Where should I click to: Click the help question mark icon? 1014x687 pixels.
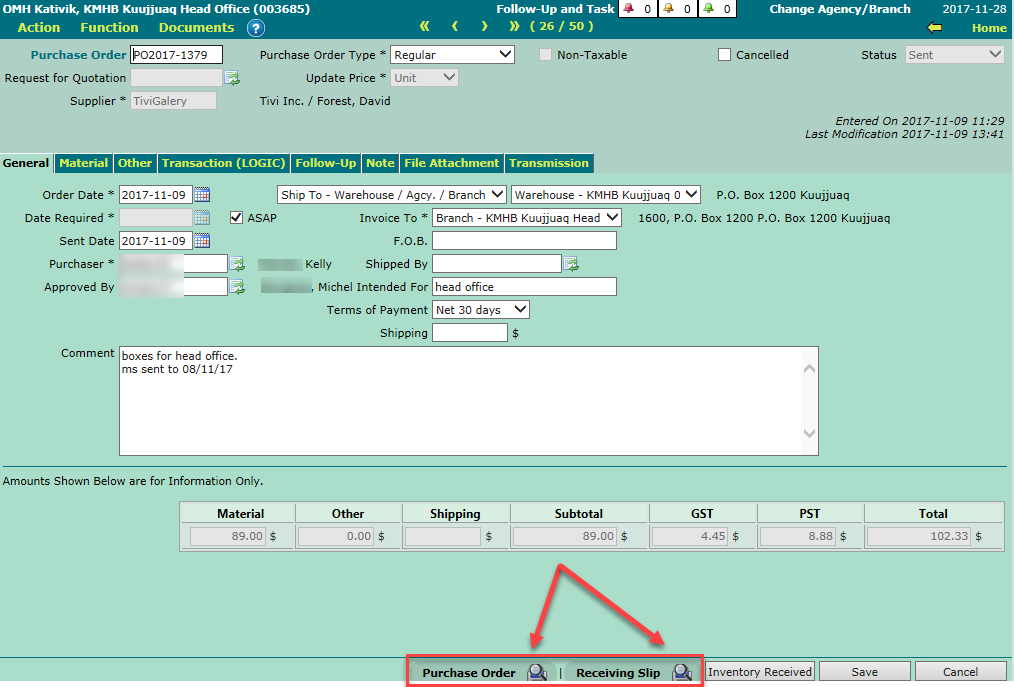tap(256, 28)
